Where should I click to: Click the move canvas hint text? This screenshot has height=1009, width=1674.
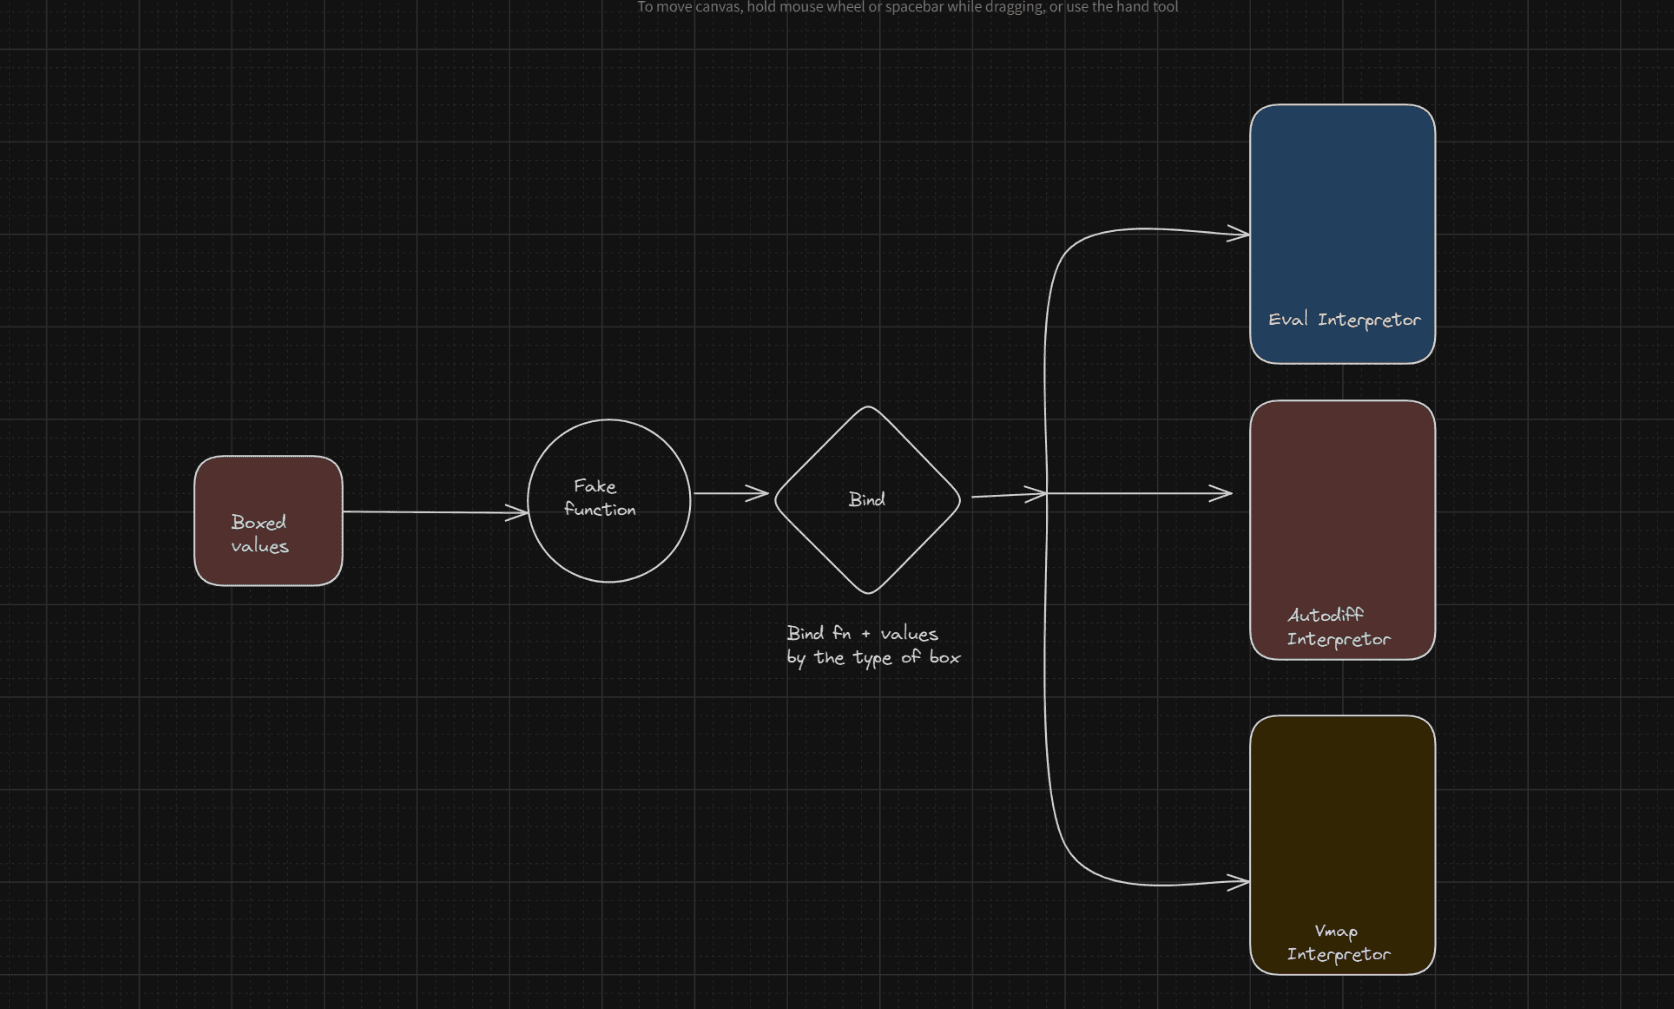tap(907, 7)
